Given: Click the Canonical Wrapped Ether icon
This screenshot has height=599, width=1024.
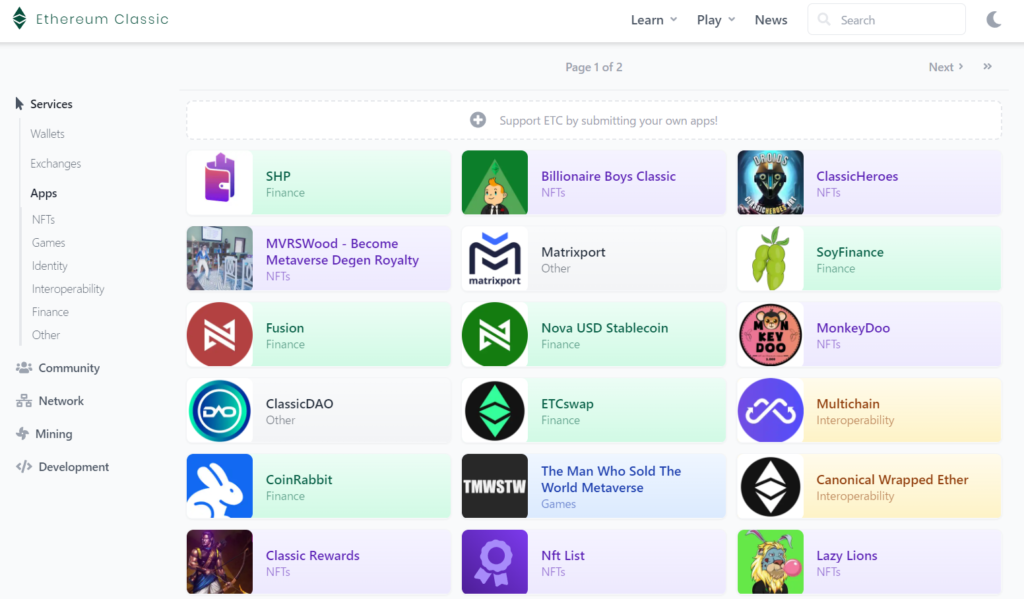Looking at the screenshot, I should coord(770,487).
